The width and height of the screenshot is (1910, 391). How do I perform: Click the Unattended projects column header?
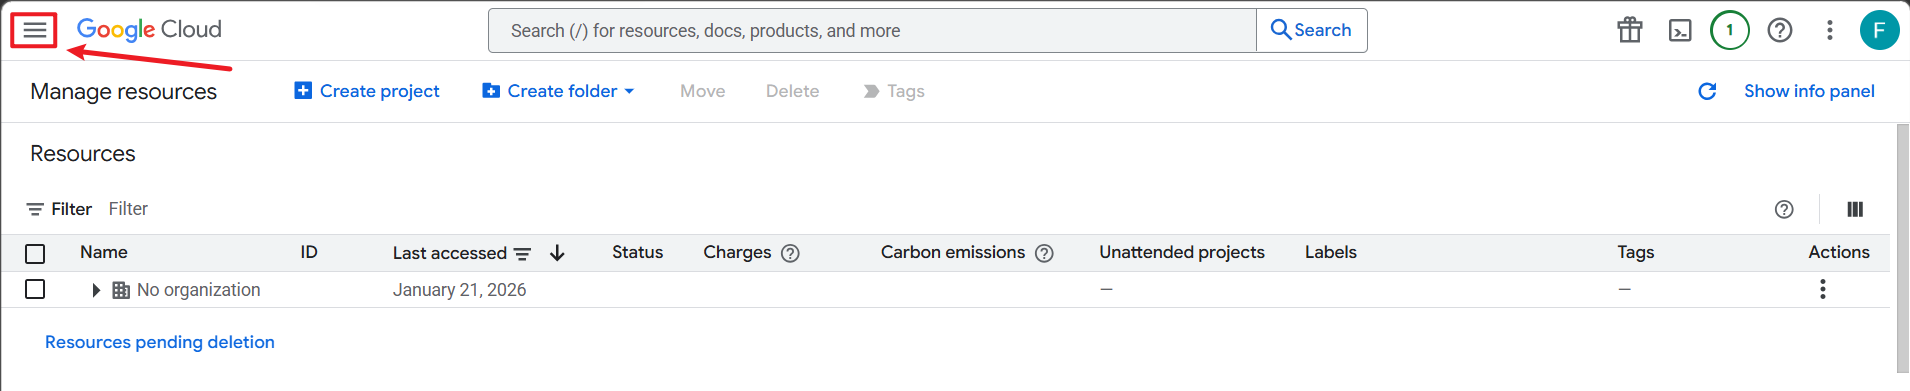1182,252
